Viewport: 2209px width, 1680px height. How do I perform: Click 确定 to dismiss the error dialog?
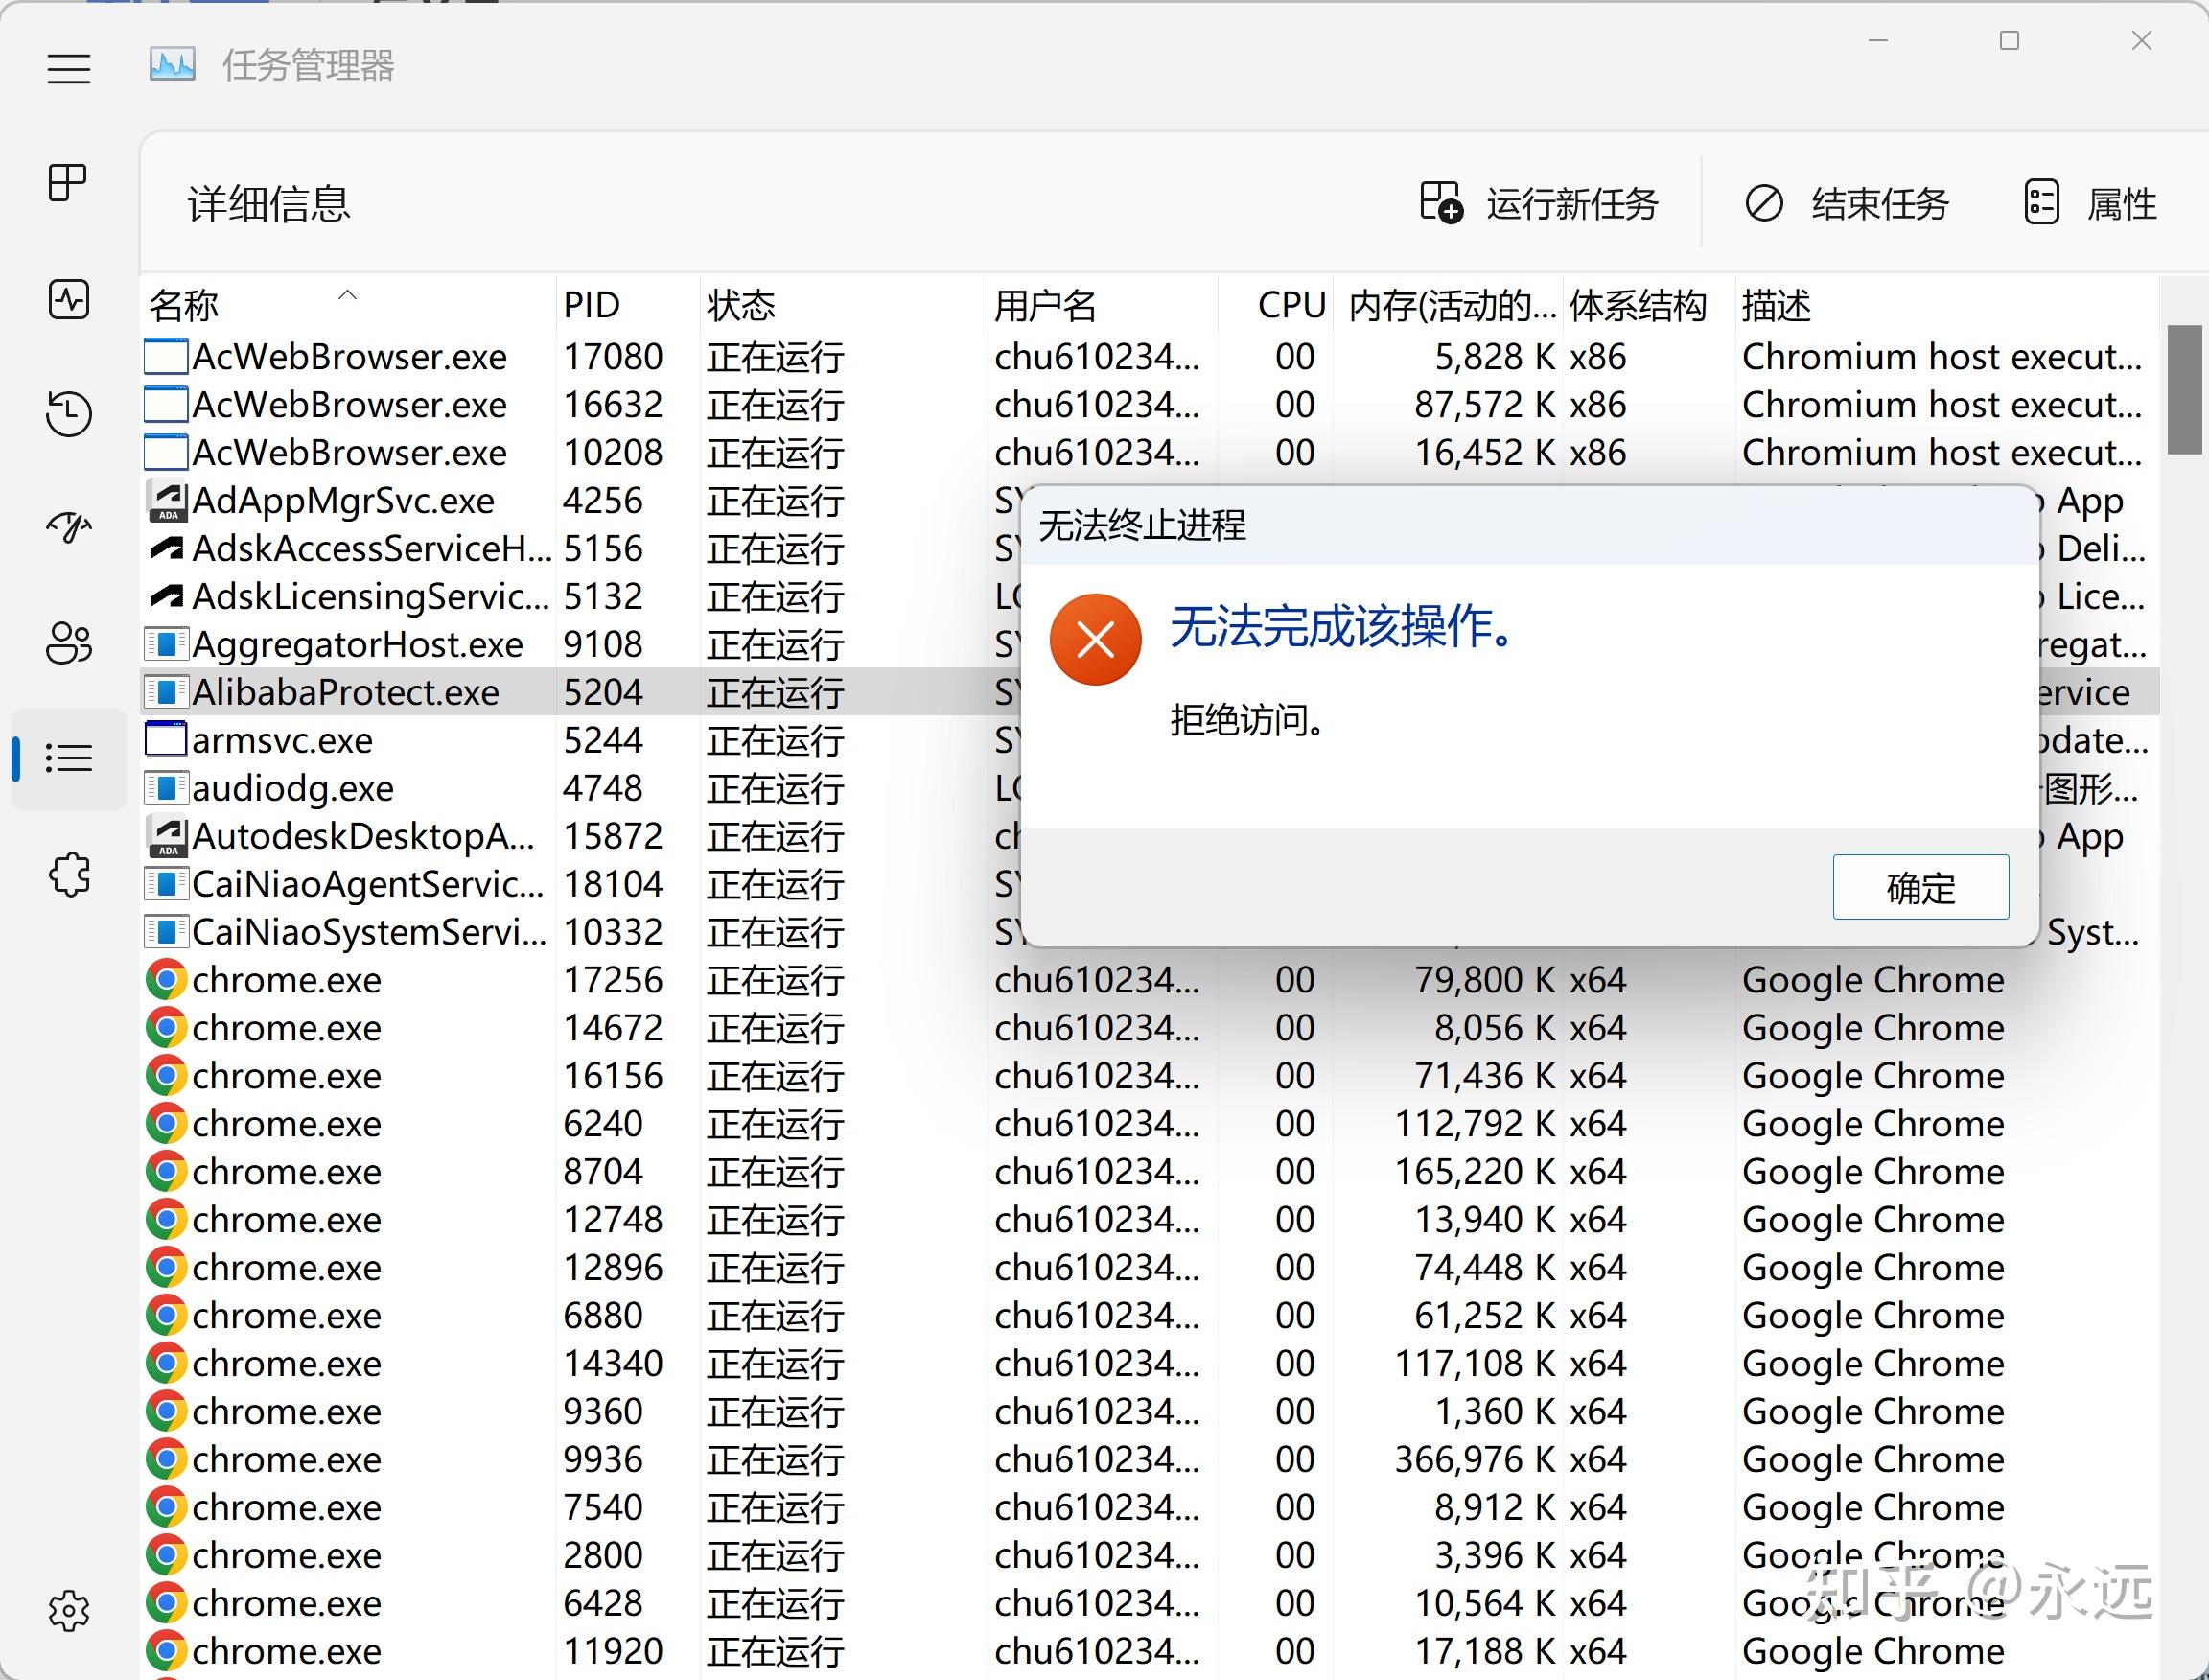pyautogui.click(x=1920, y=887)
